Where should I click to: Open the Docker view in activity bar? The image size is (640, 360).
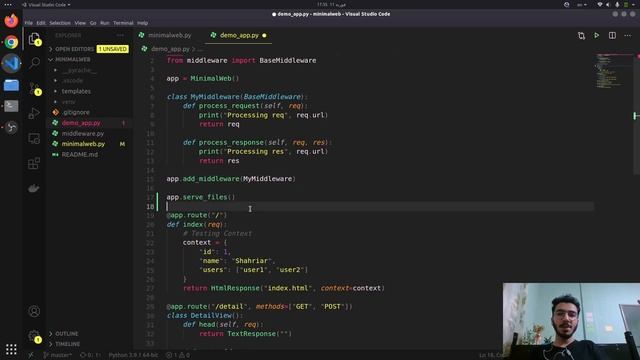click(x=34, y=188)
